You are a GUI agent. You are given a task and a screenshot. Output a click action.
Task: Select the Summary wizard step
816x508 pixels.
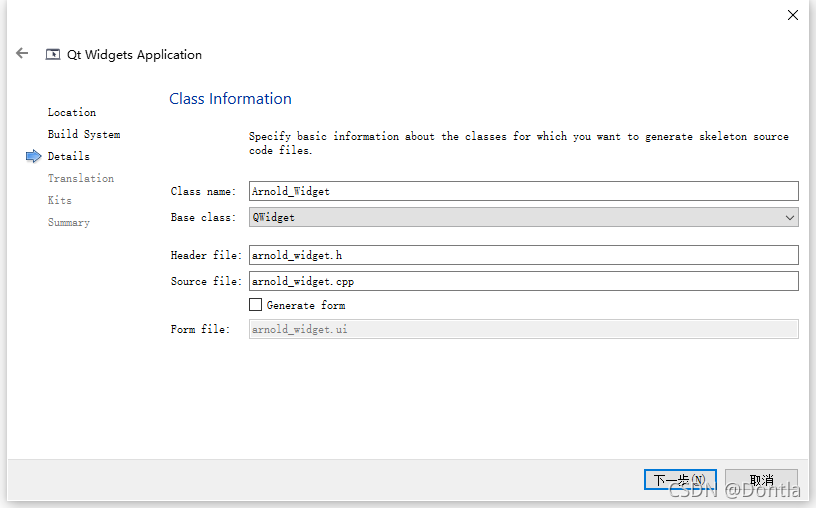coord(69,222)
